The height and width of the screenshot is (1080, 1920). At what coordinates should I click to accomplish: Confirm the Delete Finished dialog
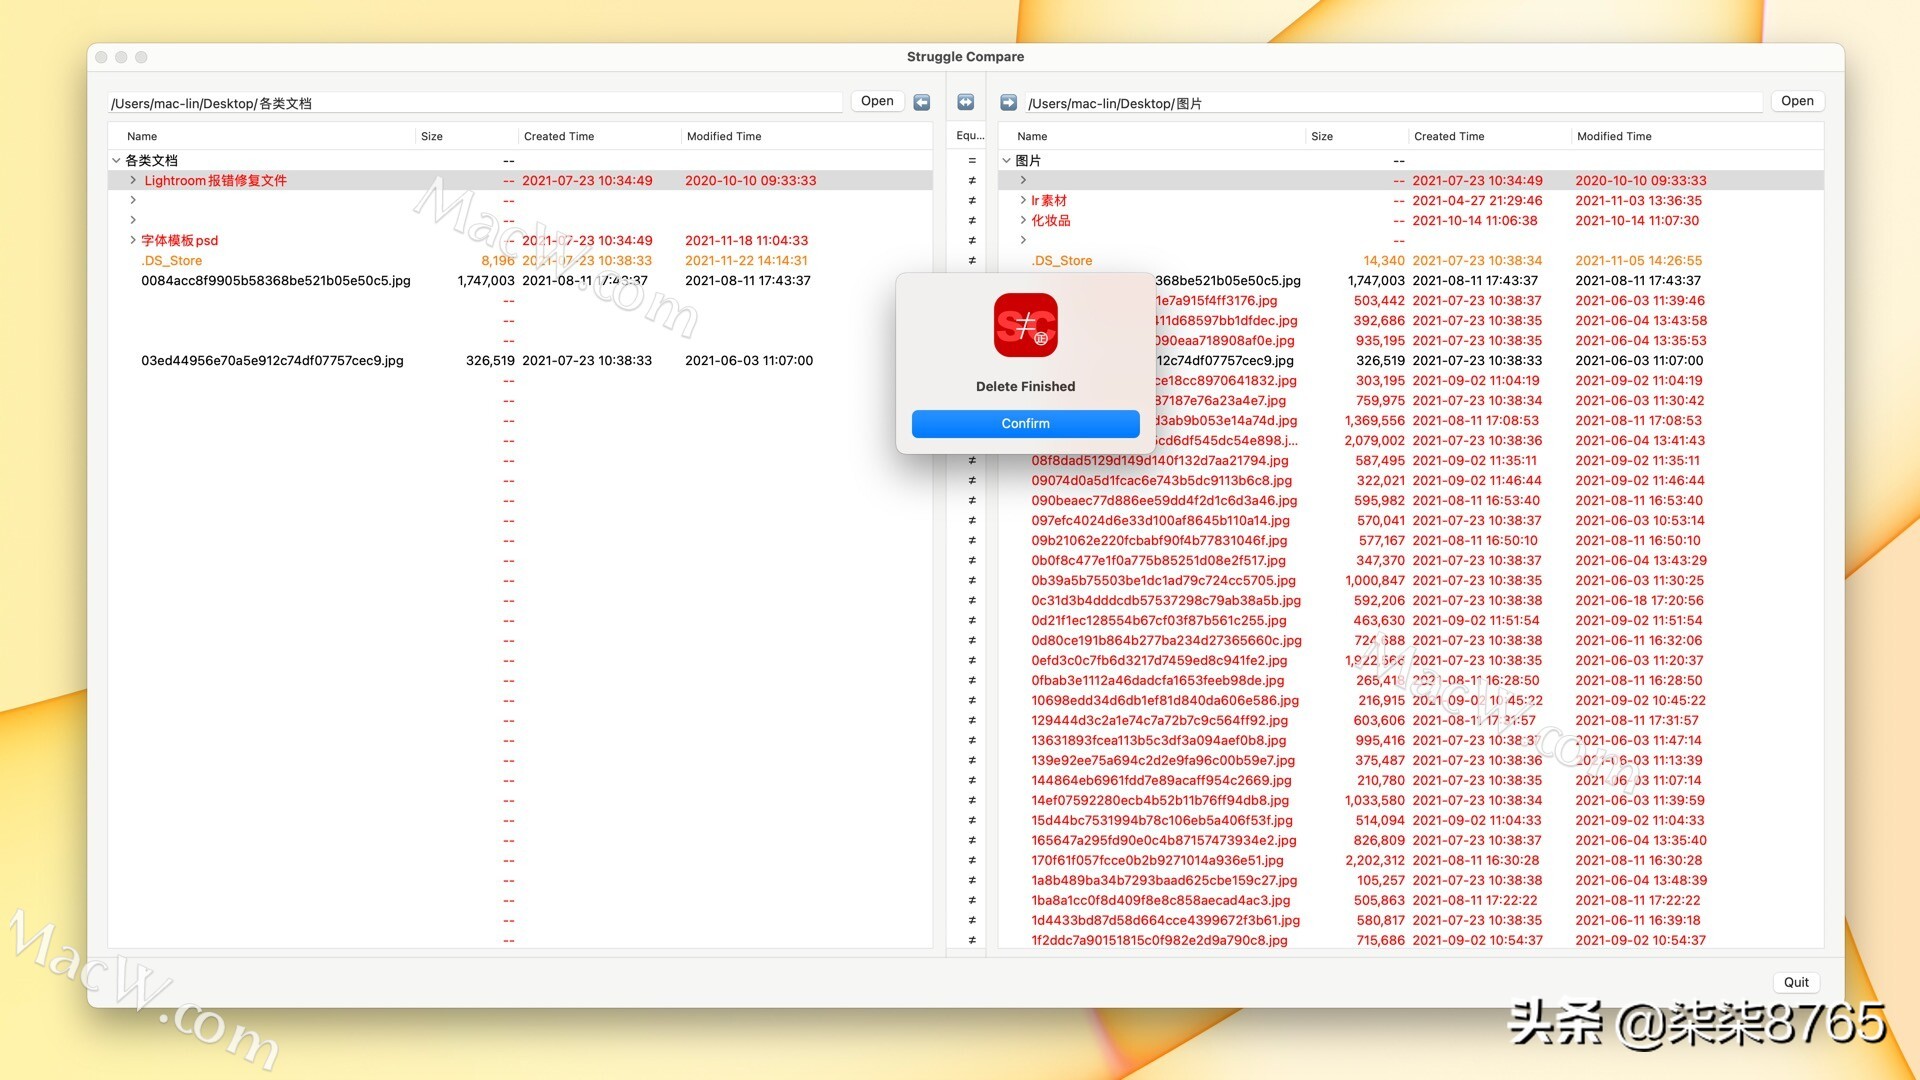coord(1025,422)
